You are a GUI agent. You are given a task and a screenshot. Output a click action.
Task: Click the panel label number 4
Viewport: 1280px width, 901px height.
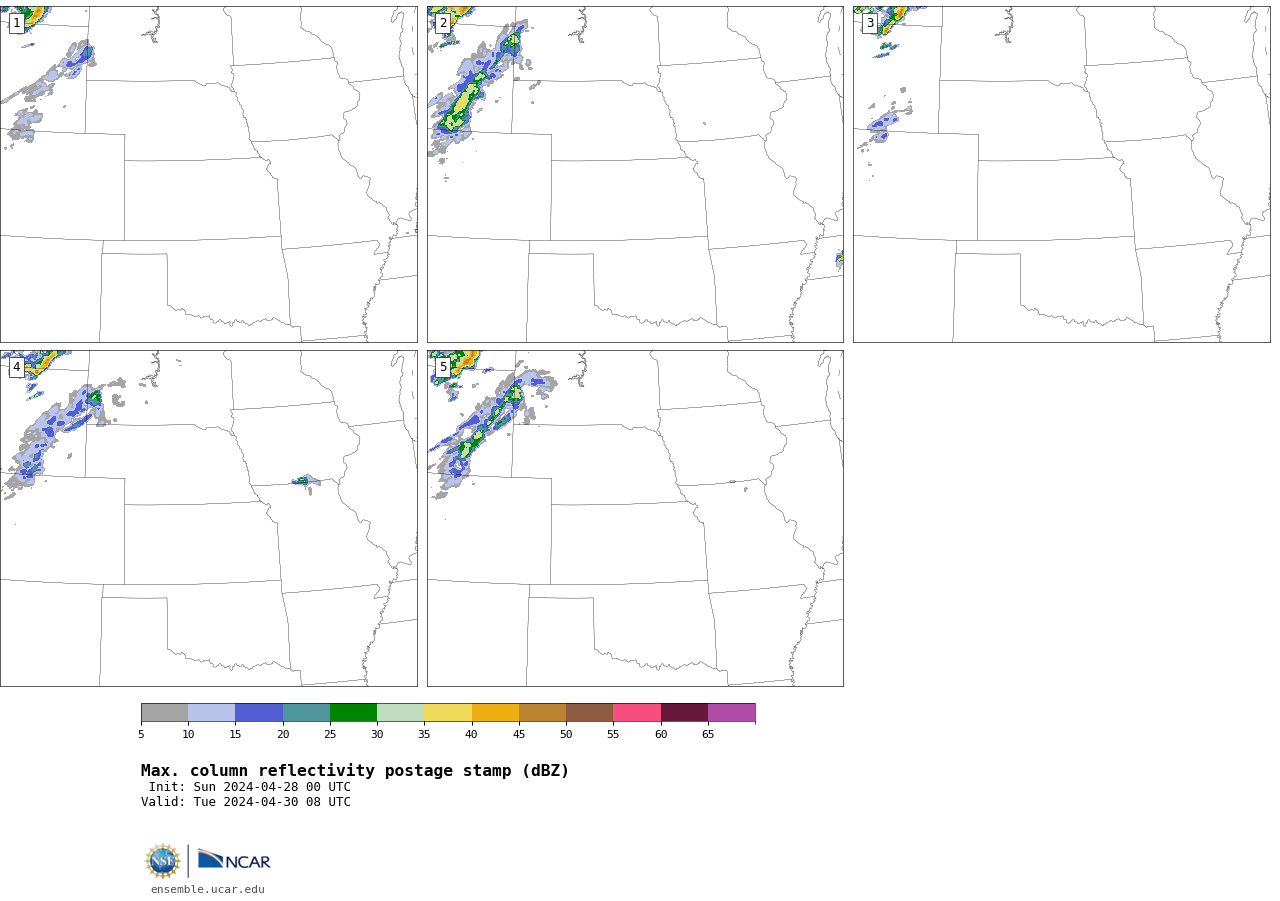[16, 367]
